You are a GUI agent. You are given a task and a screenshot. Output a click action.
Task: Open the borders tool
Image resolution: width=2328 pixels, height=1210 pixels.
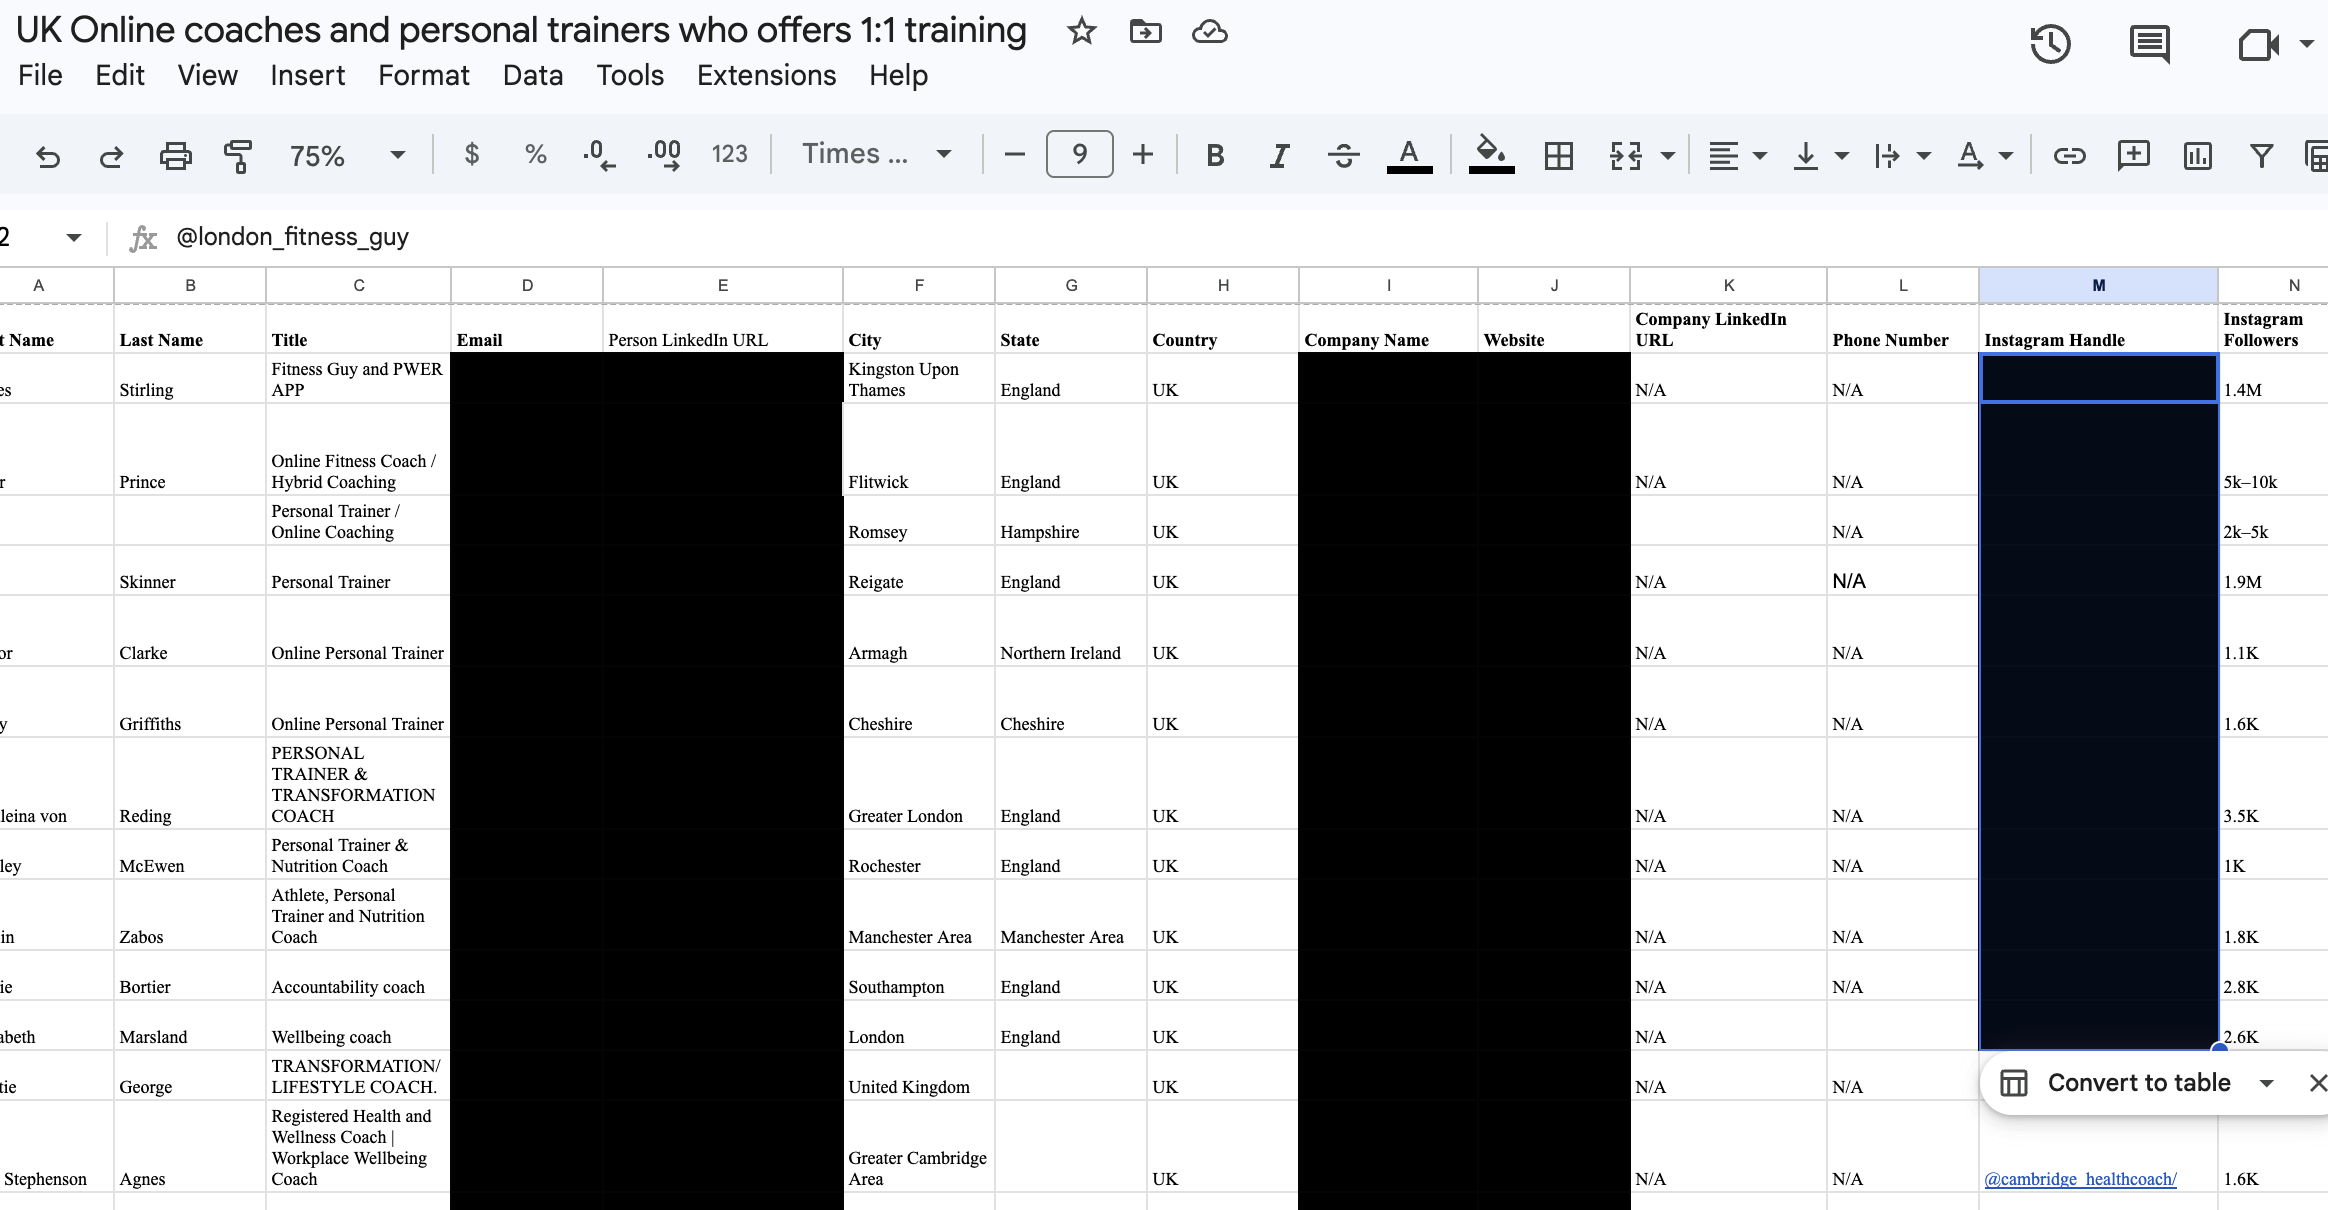[1558, 155]
